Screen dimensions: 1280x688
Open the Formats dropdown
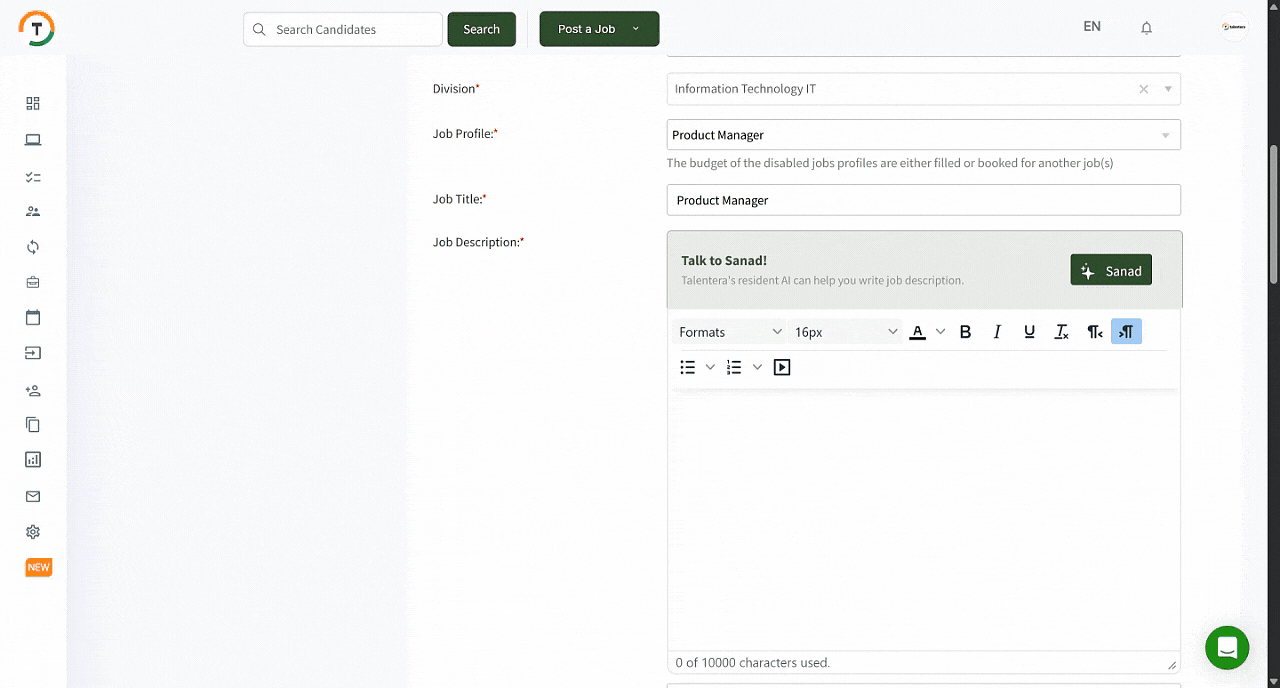point(730,332)
